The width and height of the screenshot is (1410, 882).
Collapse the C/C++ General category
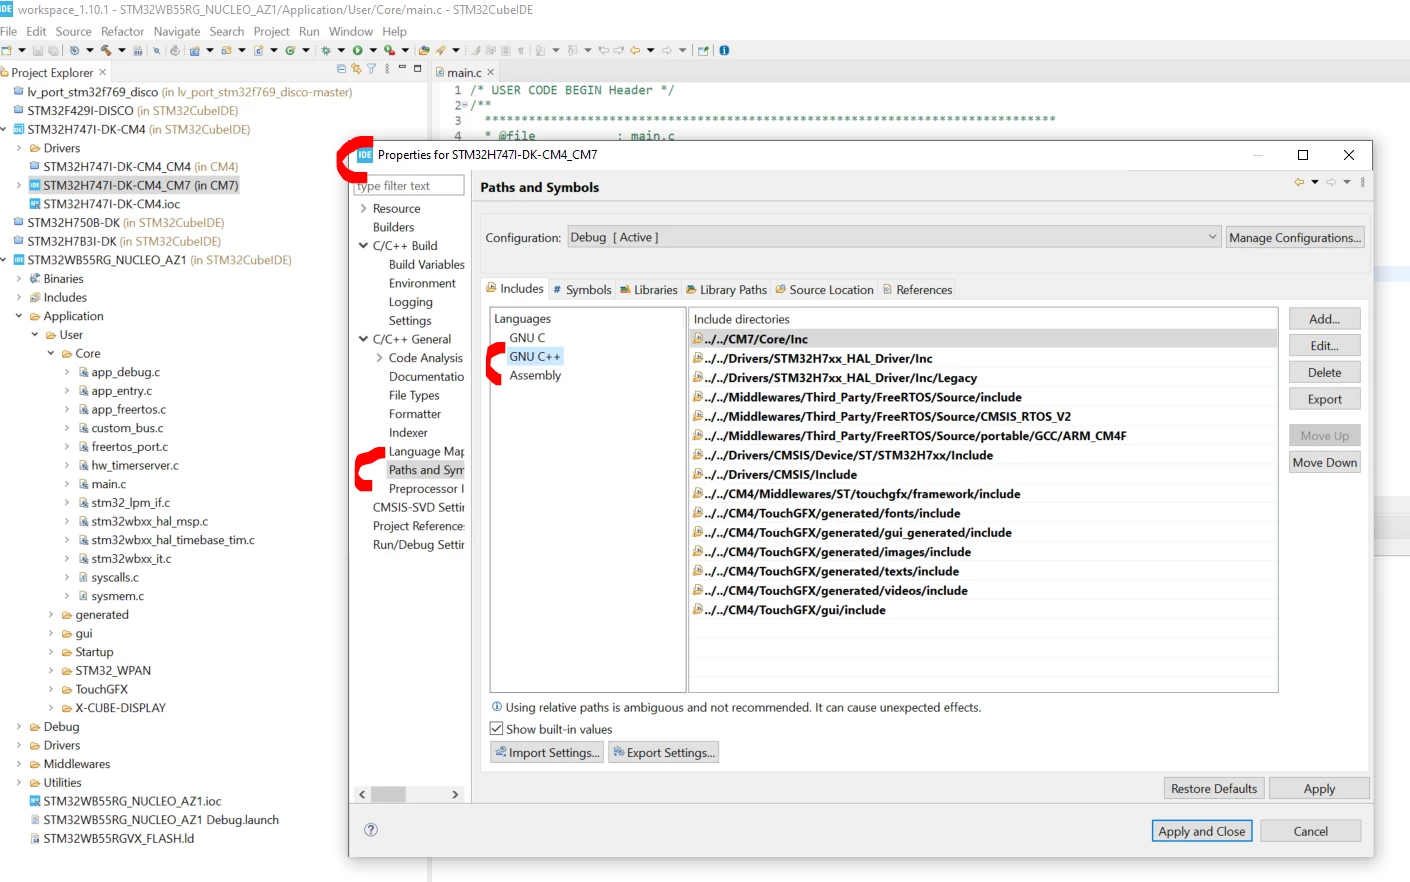coord(364,340)
